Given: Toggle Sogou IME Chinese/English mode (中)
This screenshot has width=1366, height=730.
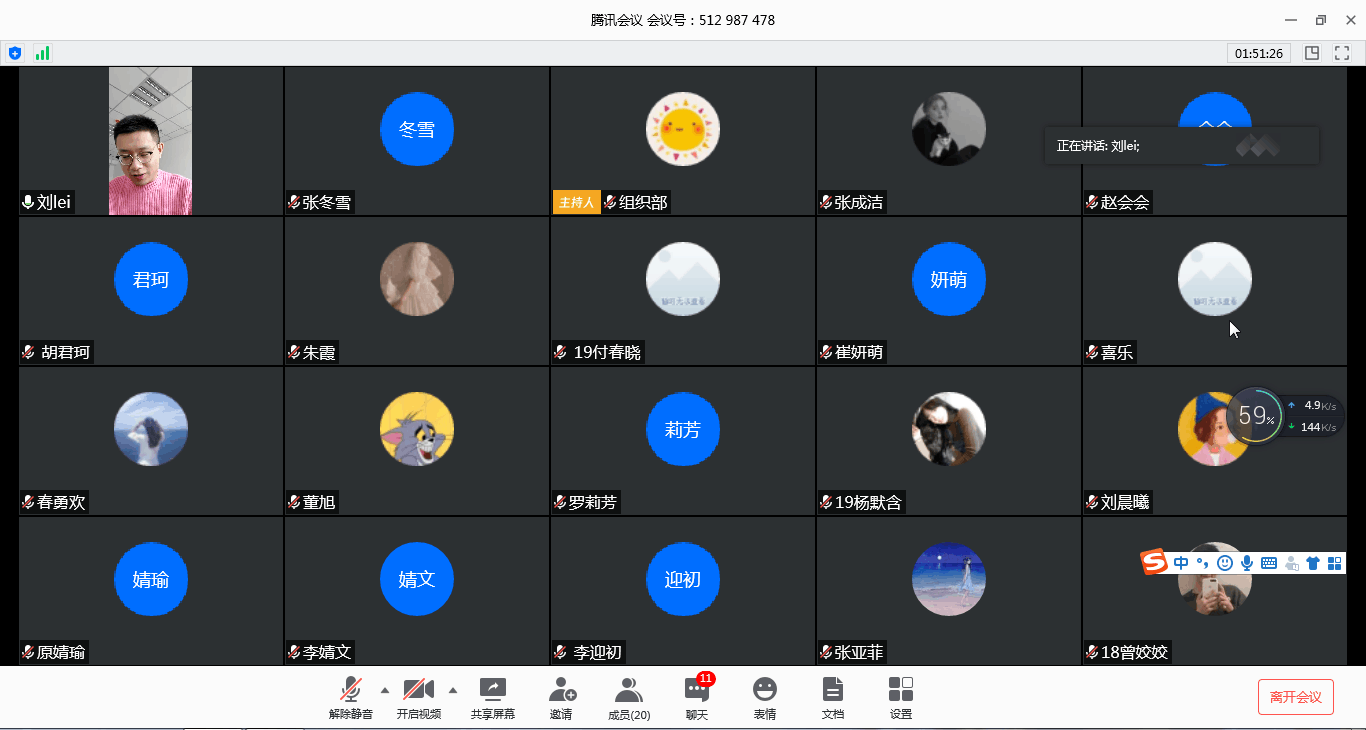Looking at the screenshot, I should (1181, 563).
